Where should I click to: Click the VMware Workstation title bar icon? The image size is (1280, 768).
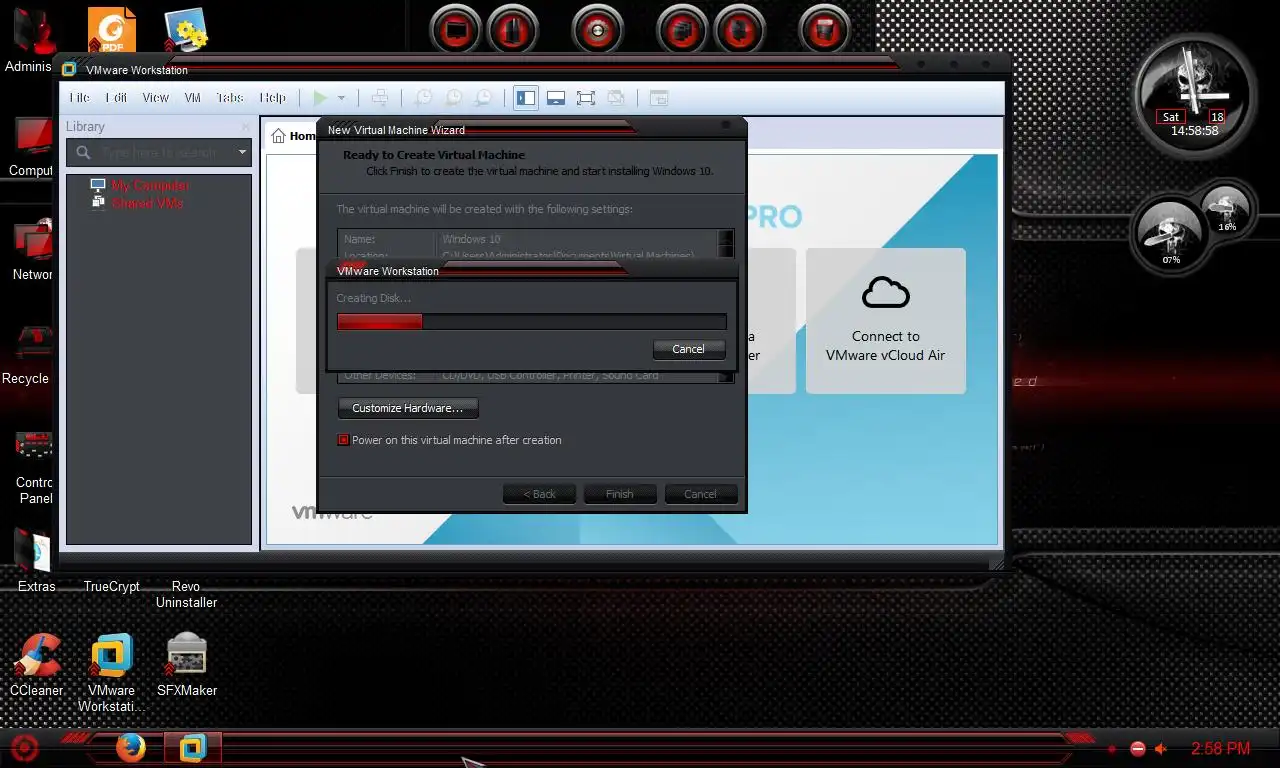[69, 70]
